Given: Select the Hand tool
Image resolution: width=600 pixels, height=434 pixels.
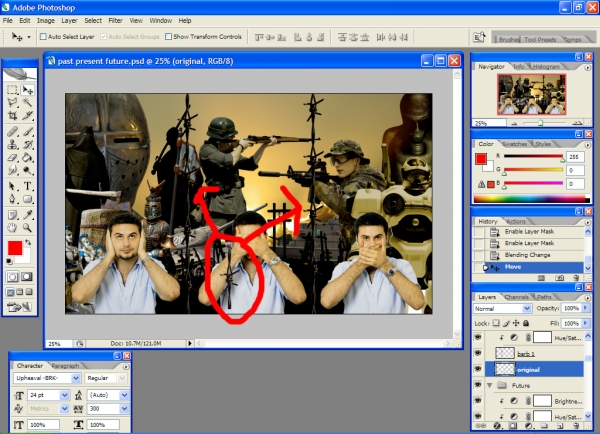Looking at the screenshot, I should click(x=12, y=228).
